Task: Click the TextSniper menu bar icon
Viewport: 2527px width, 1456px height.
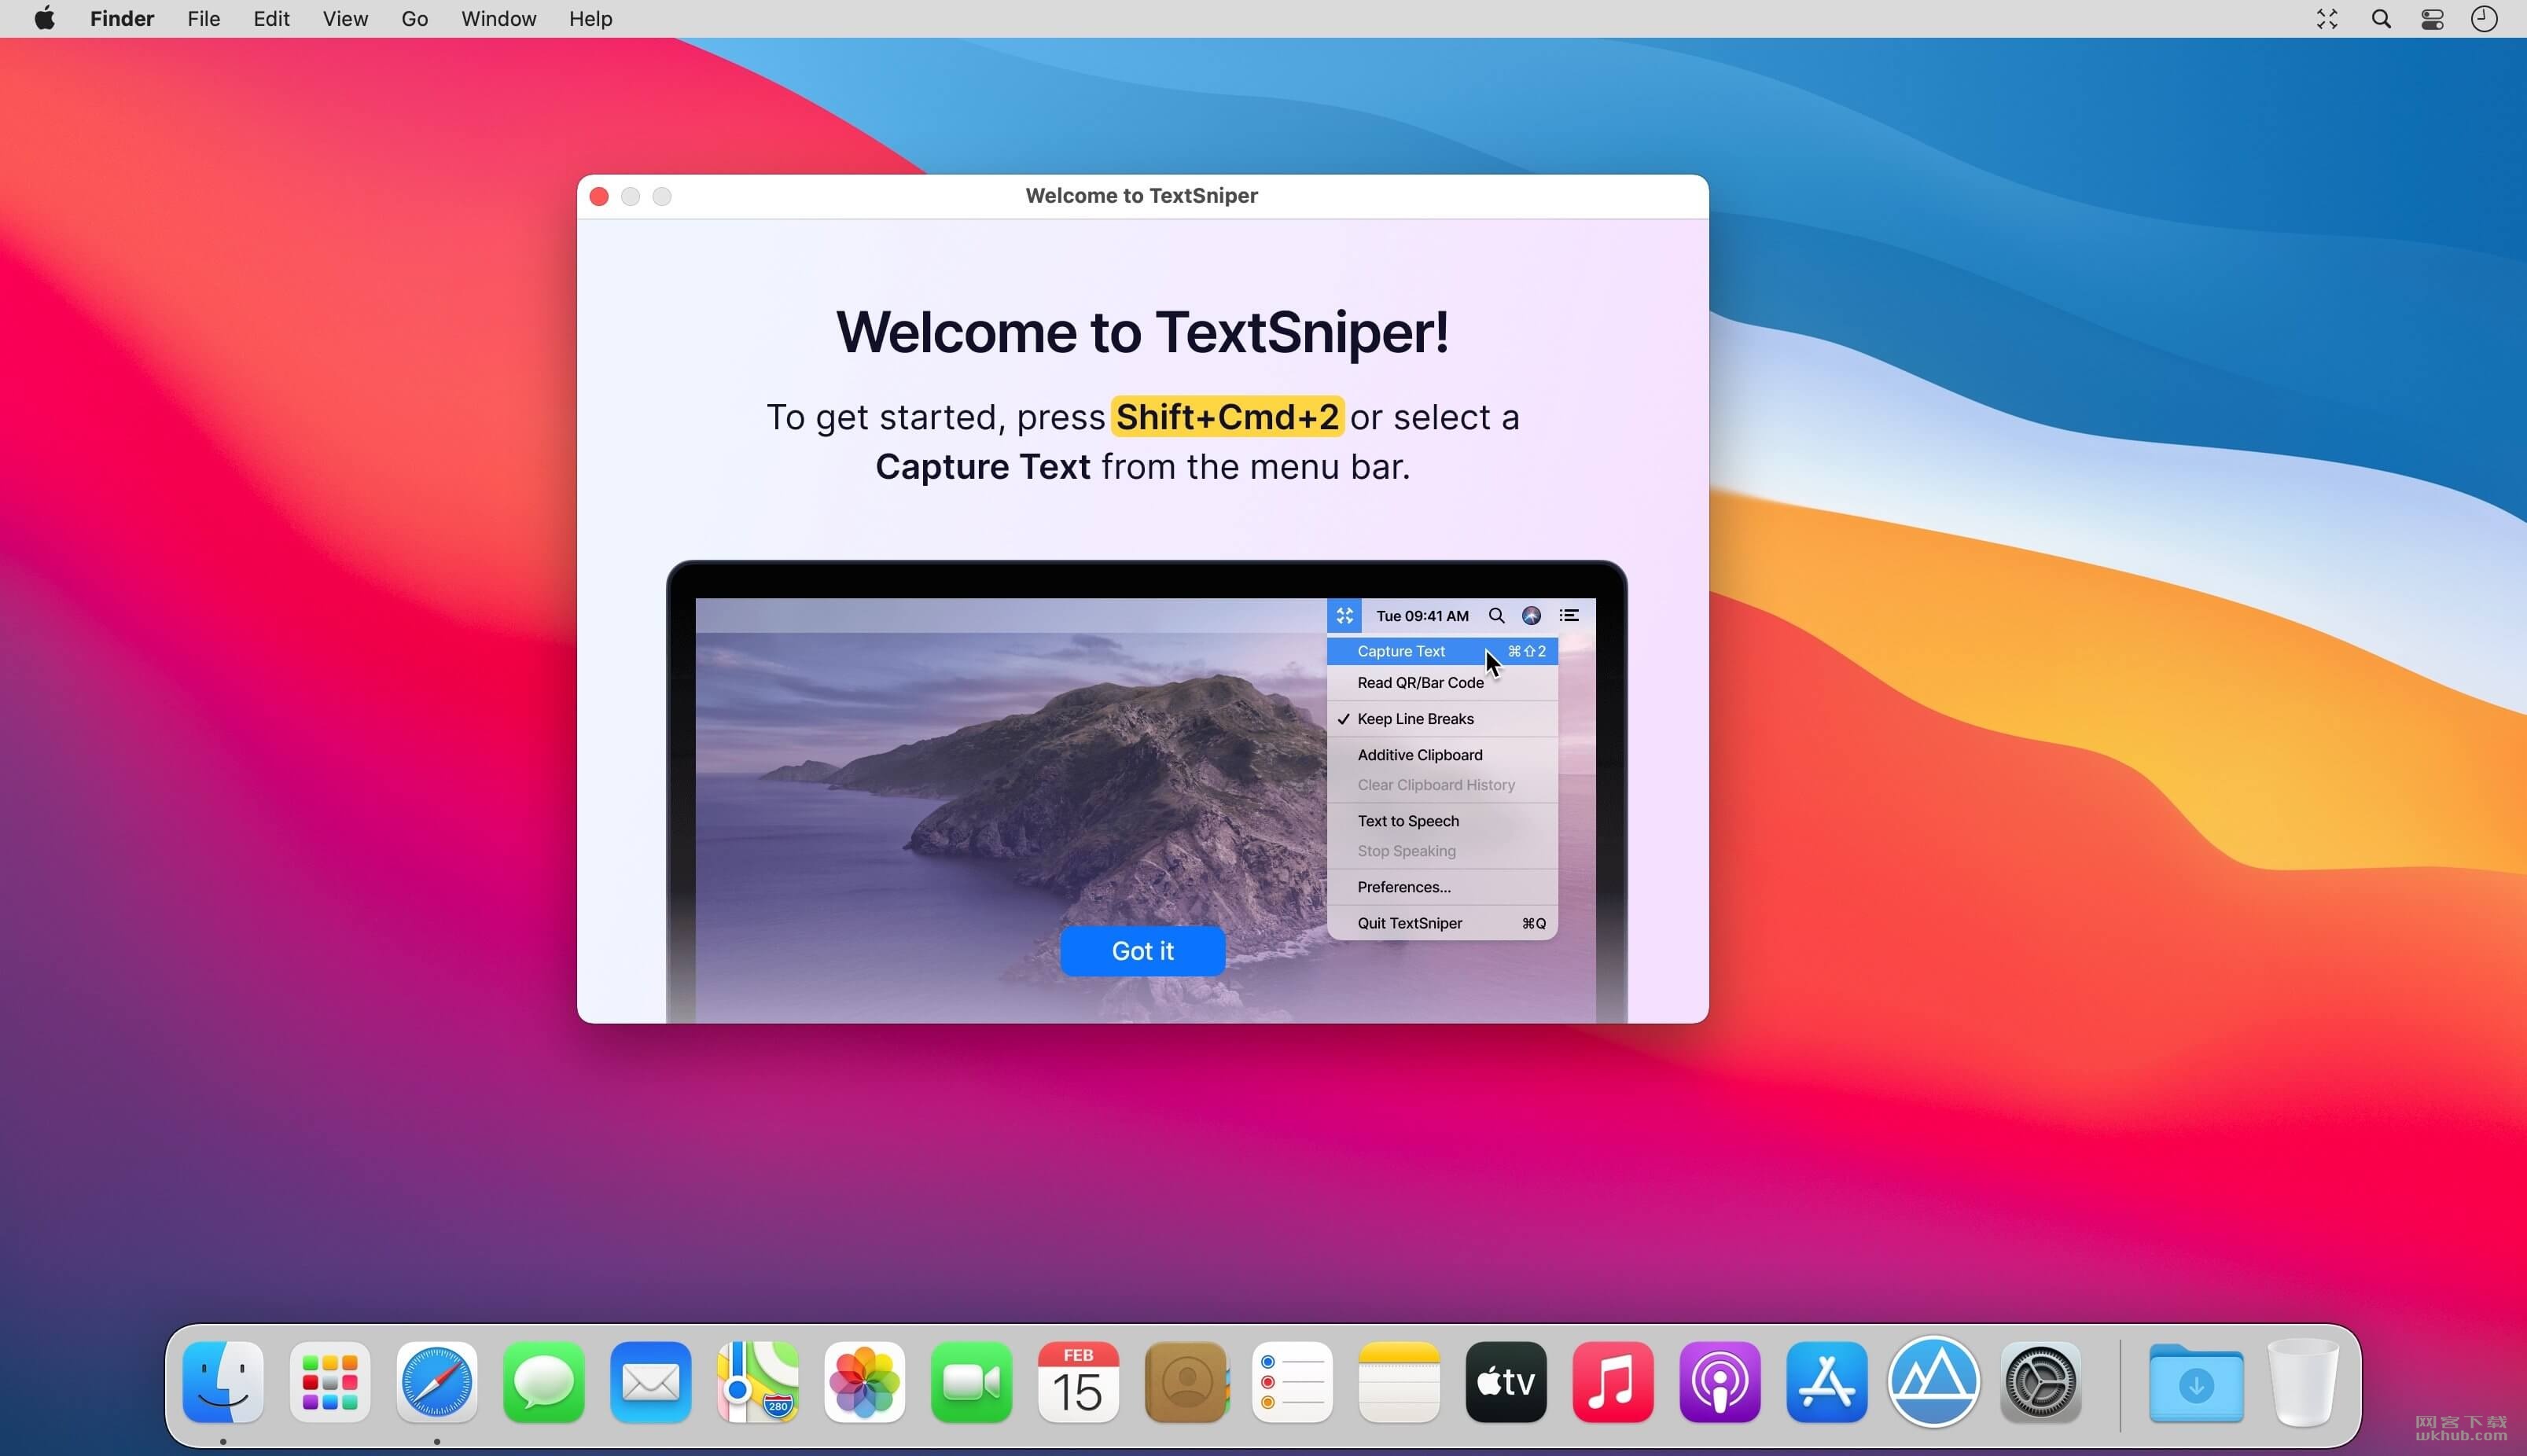Action: [2327, 19]
